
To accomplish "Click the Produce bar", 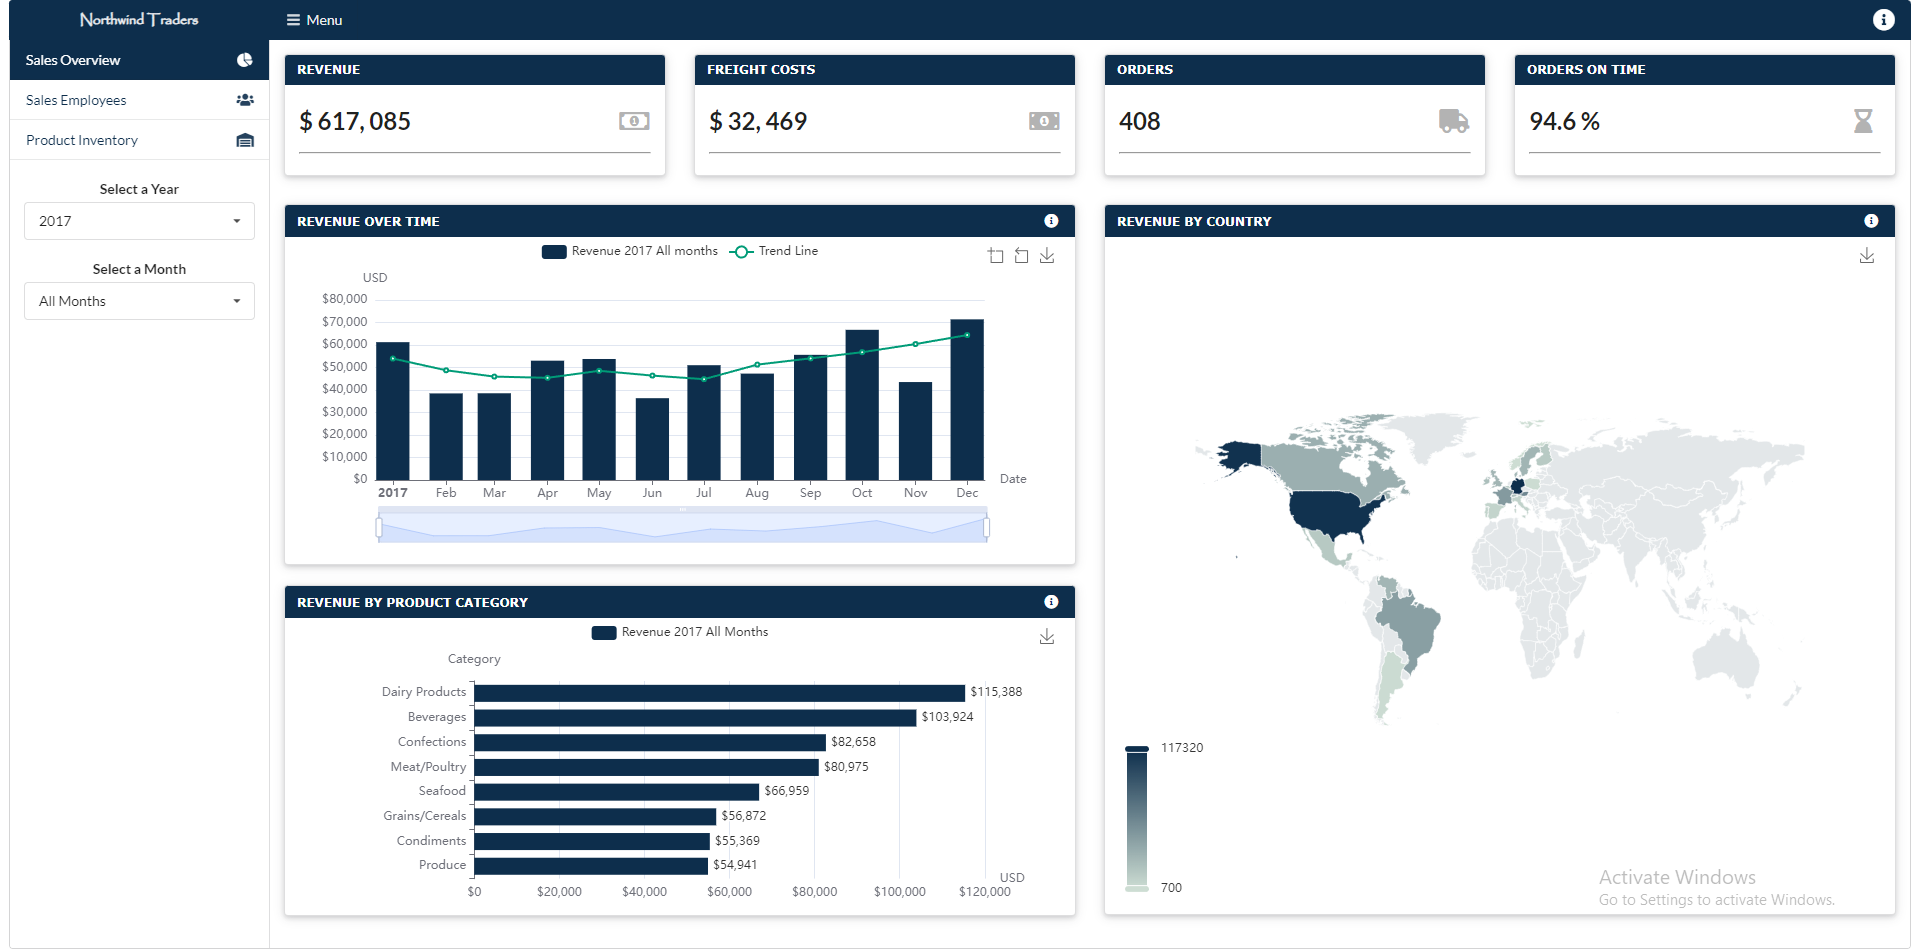I will (591, 866).
